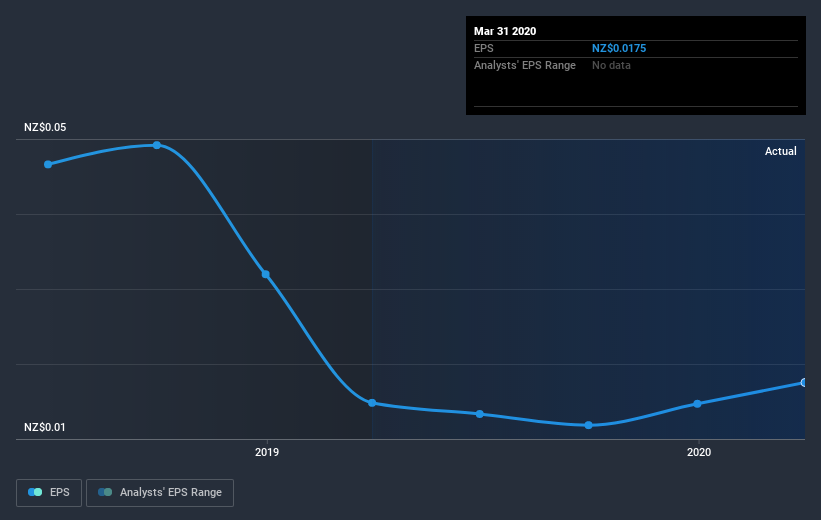Screen dimensions: 821x520
Task: Click the EPS row label in tooltip
Action: (483, 48)
